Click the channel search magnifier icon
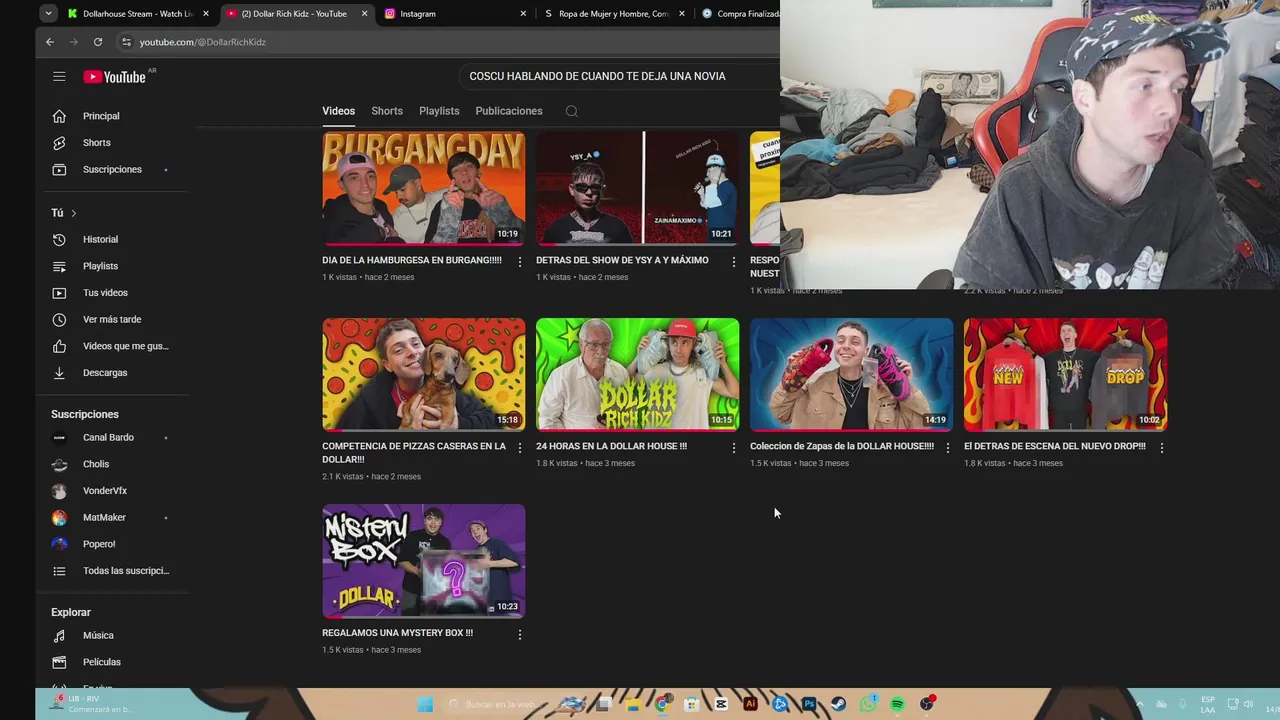This screenshot has height=720, width=1280. click(572, 111)
